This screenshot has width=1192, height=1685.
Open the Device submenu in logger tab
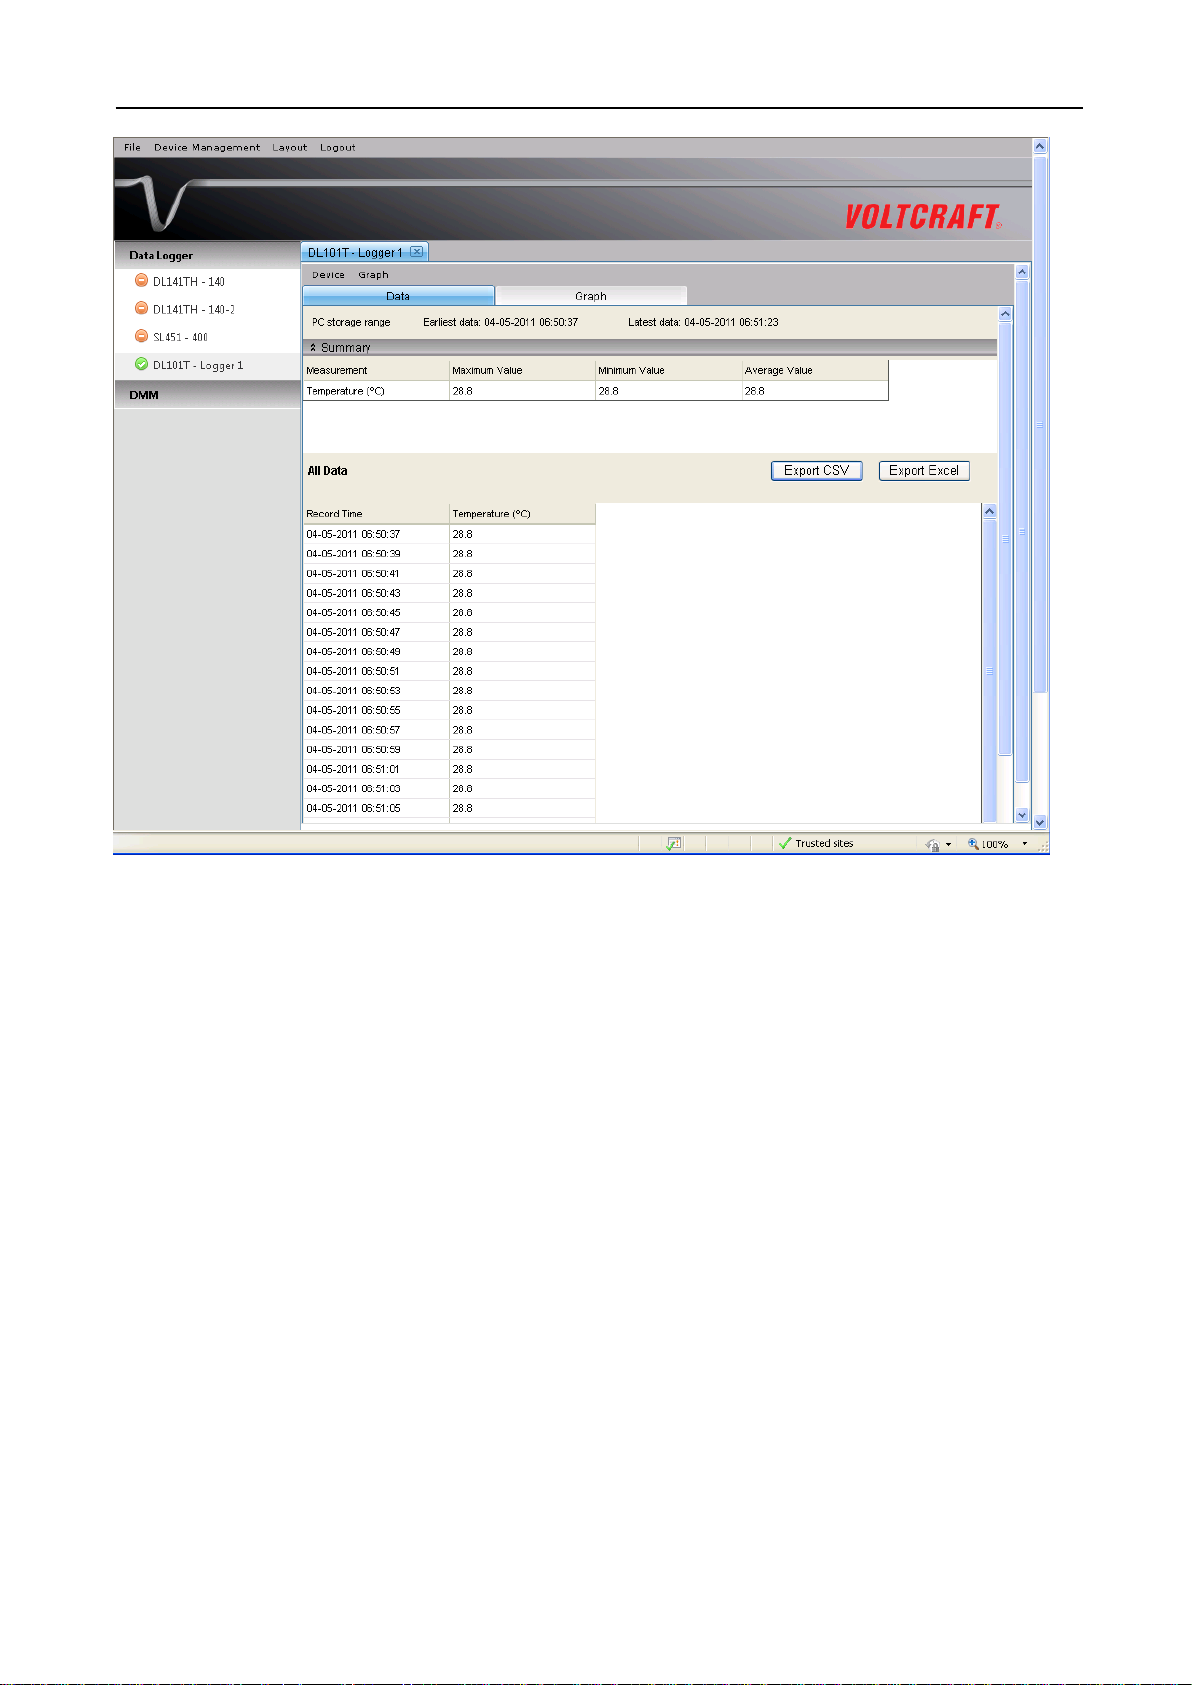click(x=328, y=275)
